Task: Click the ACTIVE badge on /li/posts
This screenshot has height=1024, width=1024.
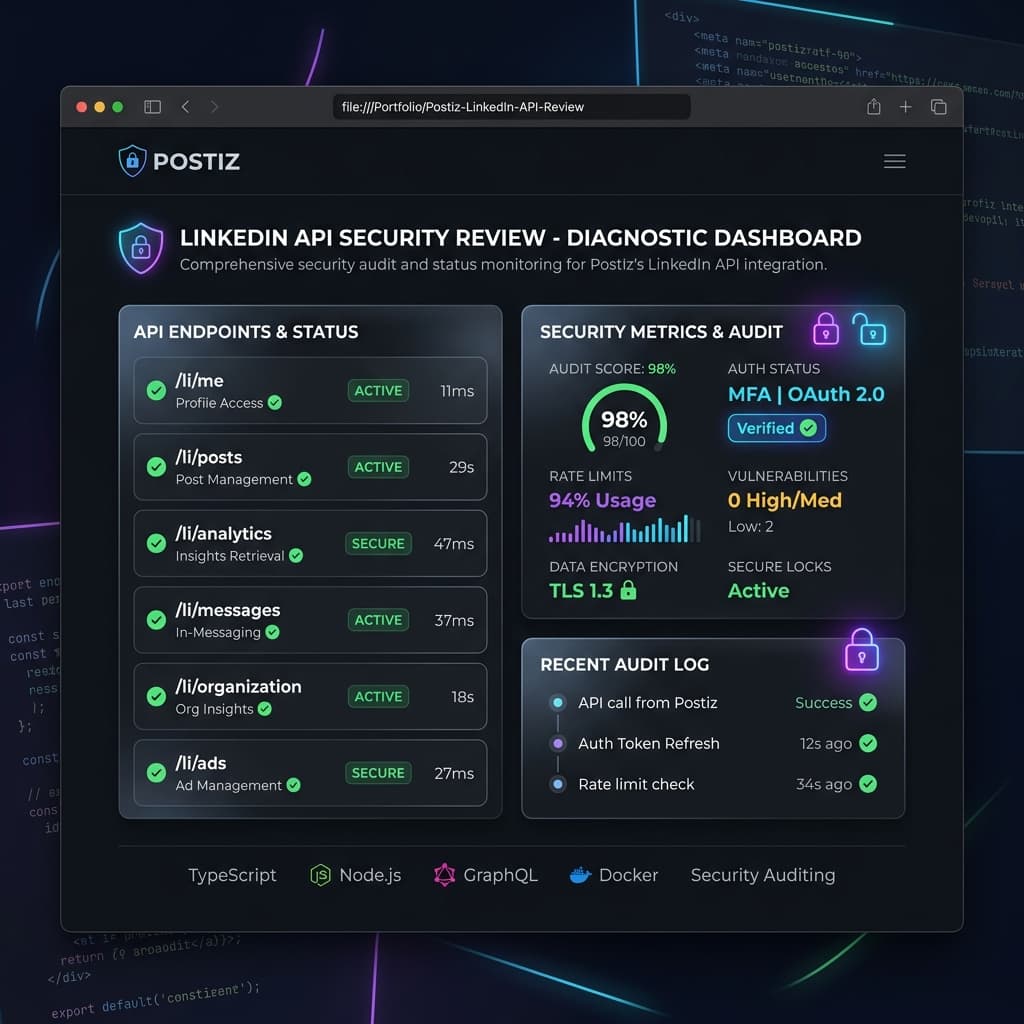Action: (378, 467)
